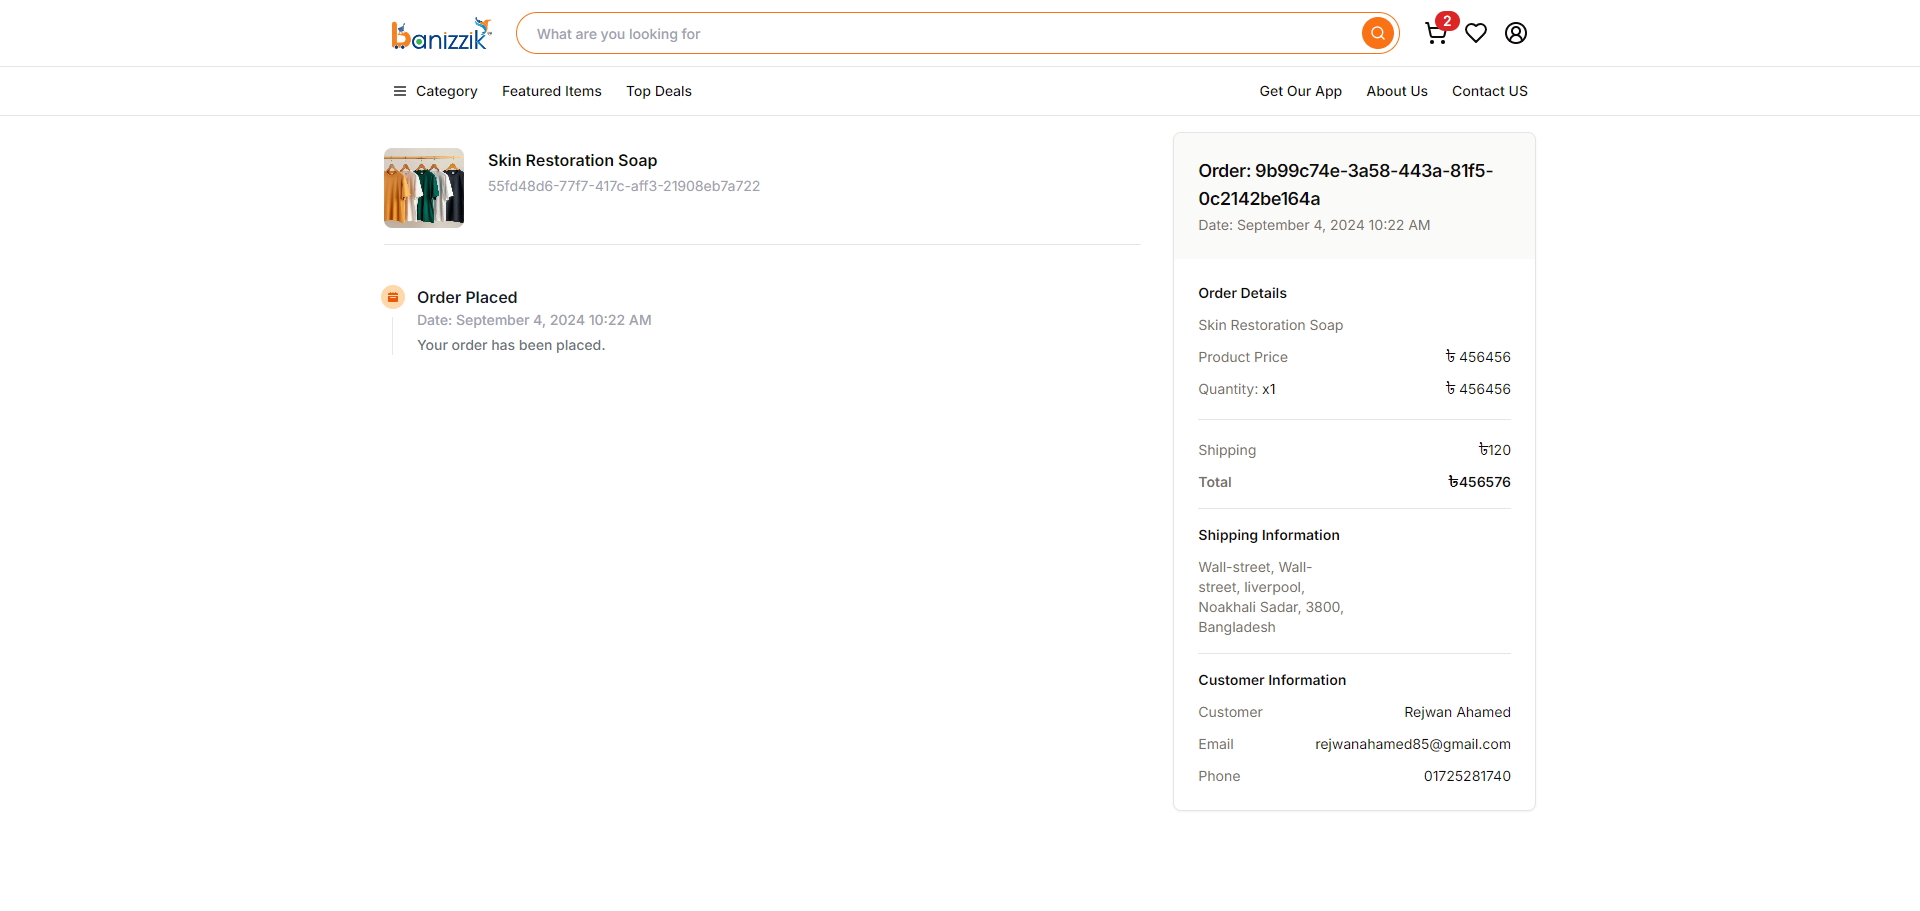Image resolution: width=1920 pixels, height=911 pixels.
Task: Click the cart badge showing 2 items
Action: point(1447,21)
